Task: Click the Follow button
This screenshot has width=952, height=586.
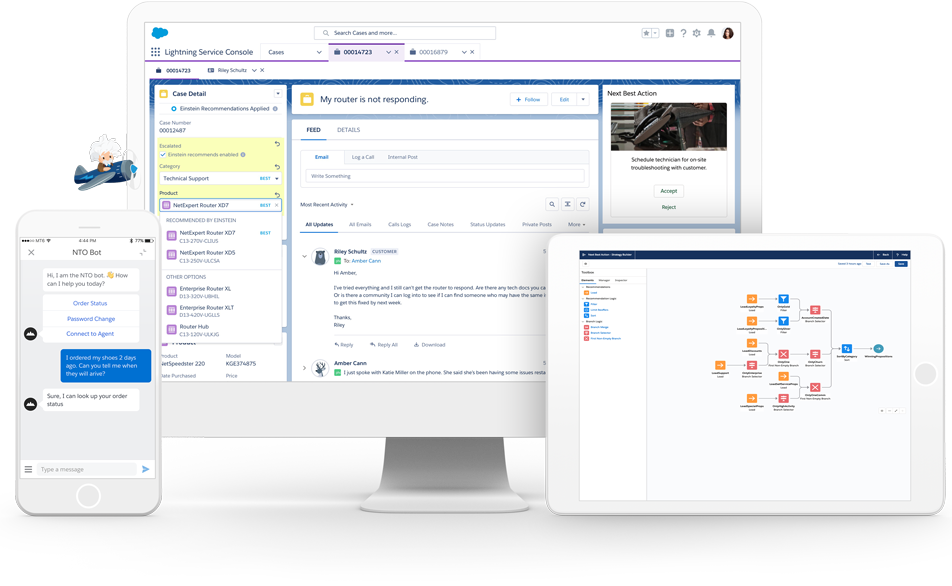Action: (x=528, y=100)
